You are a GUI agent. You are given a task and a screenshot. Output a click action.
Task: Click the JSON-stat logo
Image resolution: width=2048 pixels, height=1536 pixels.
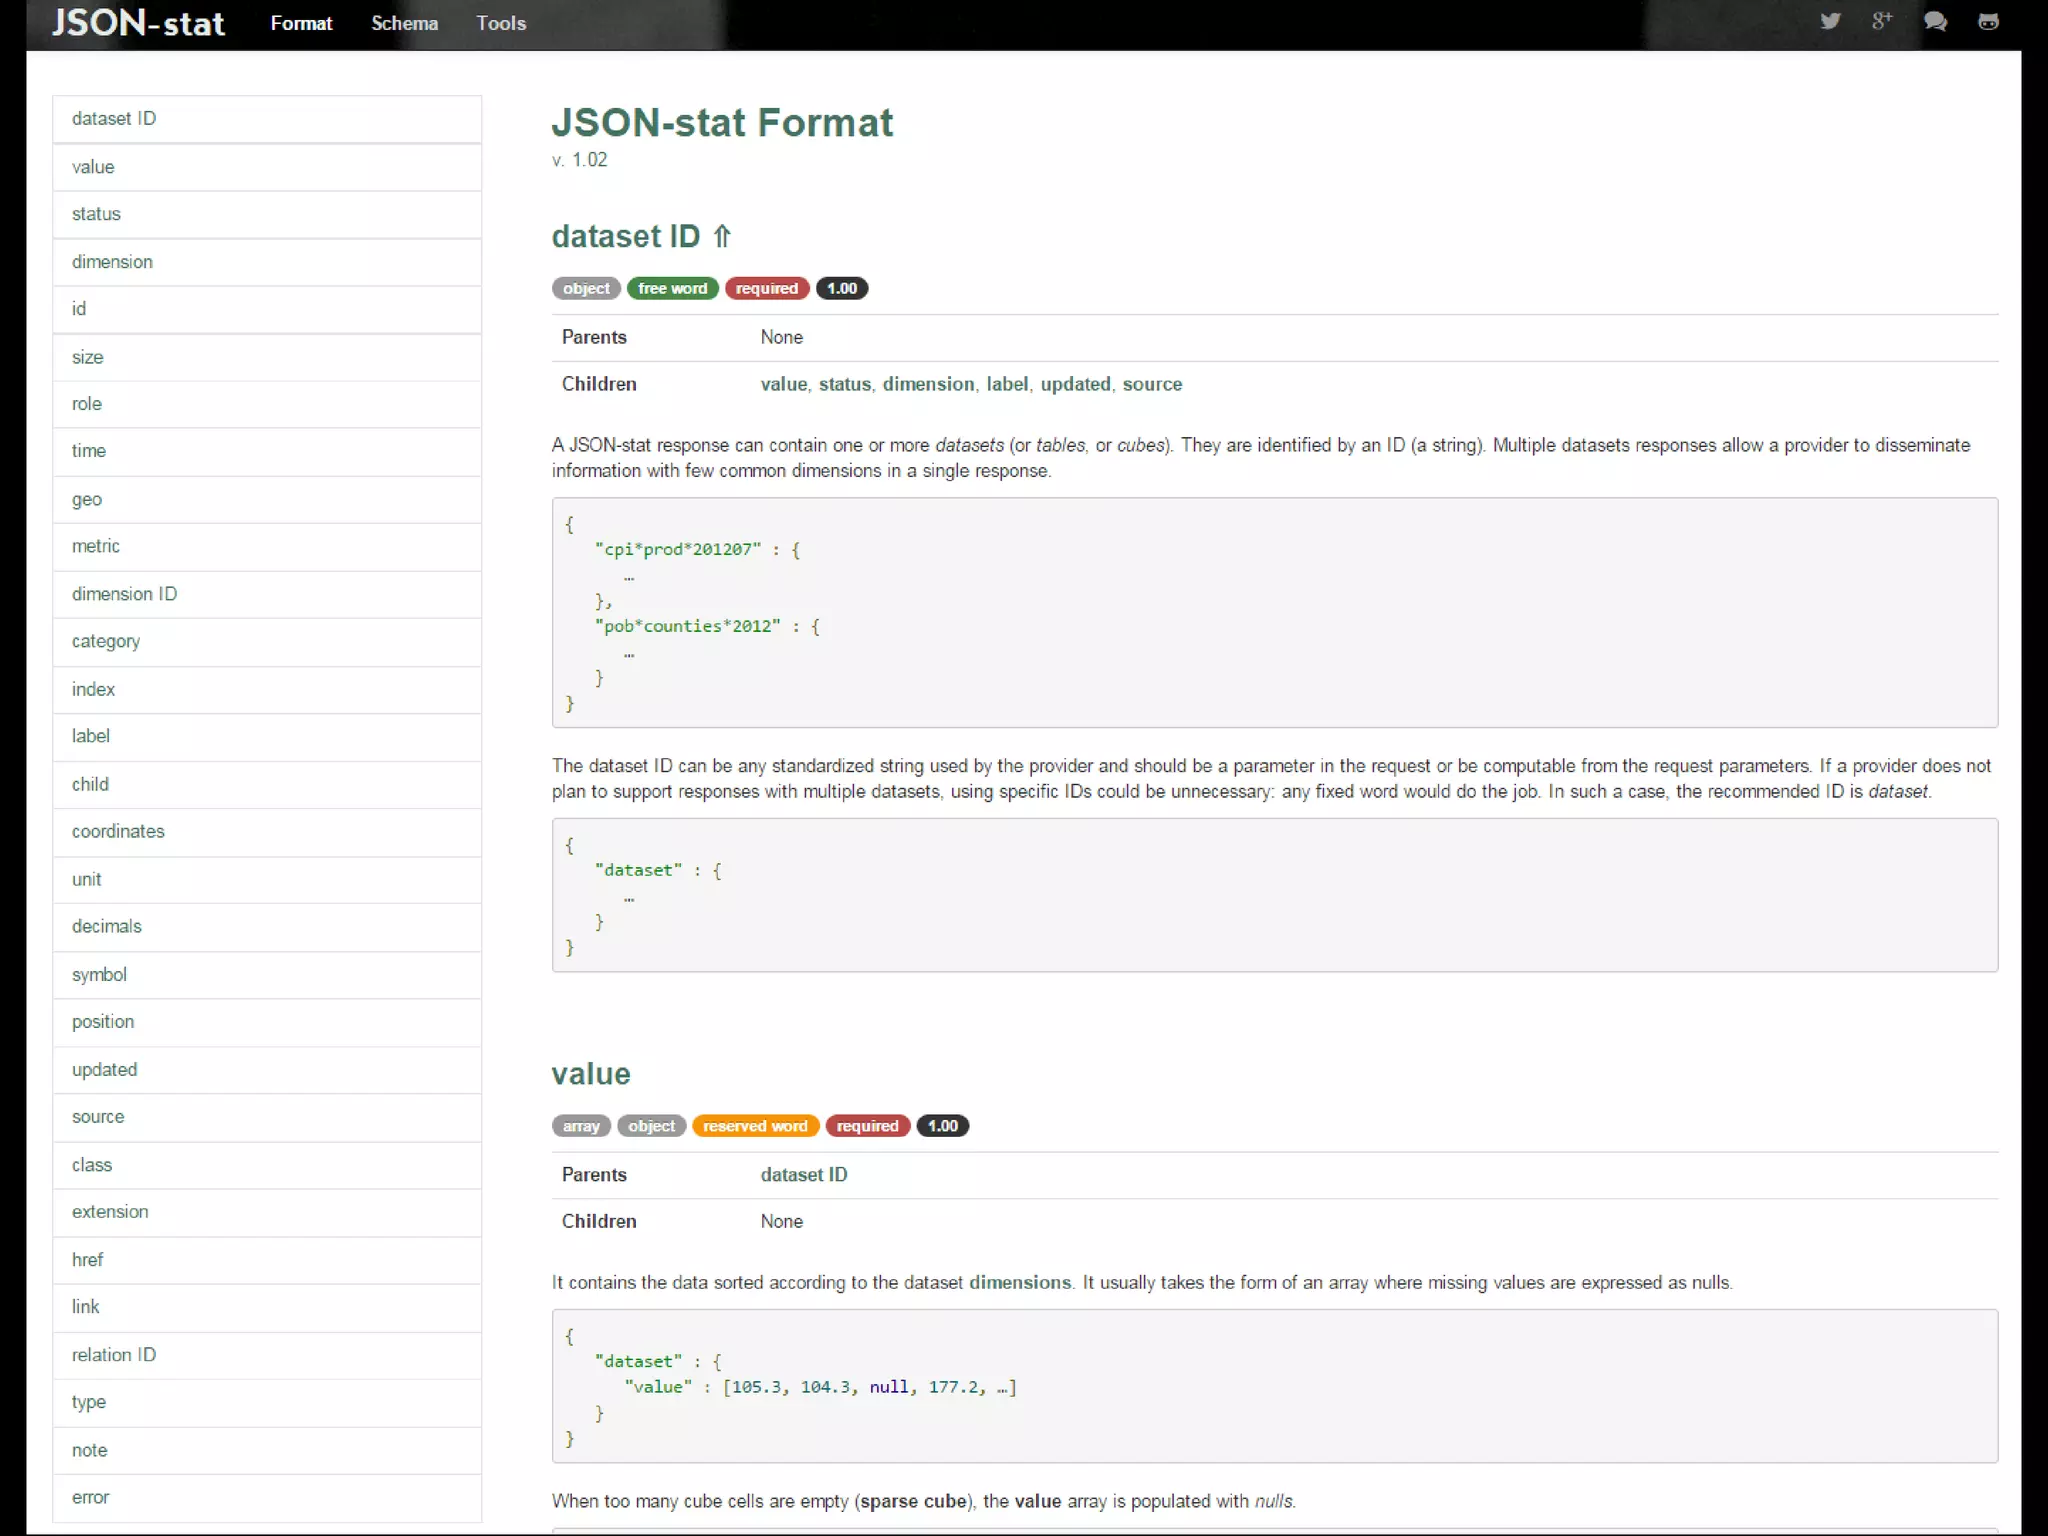139,23
